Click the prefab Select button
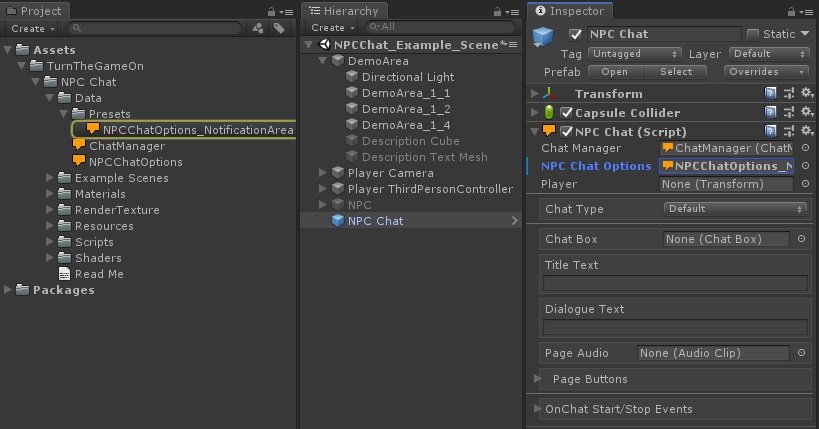The width and height of the screenshot is (819, 429). pos(676,72)
